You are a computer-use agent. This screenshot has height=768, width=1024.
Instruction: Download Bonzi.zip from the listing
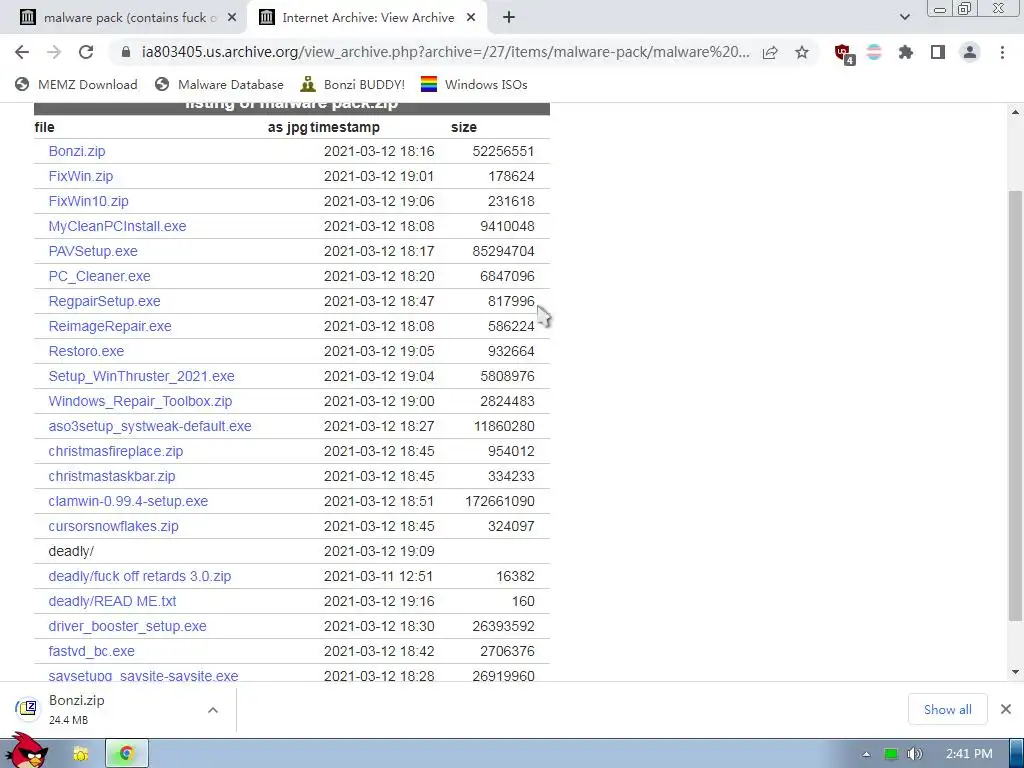pyautogui.click(x=76, y=152)
